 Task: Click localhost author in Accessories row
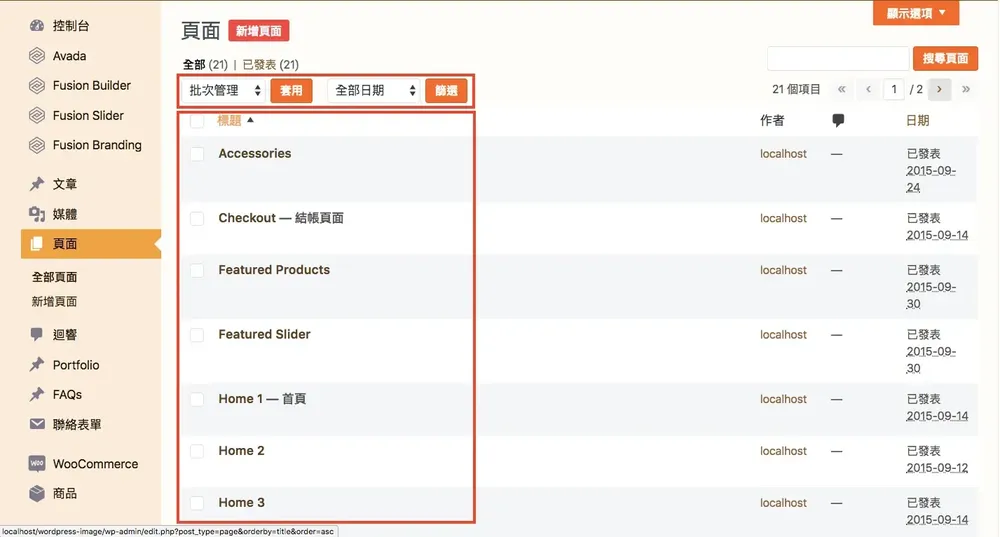point(783,154)
